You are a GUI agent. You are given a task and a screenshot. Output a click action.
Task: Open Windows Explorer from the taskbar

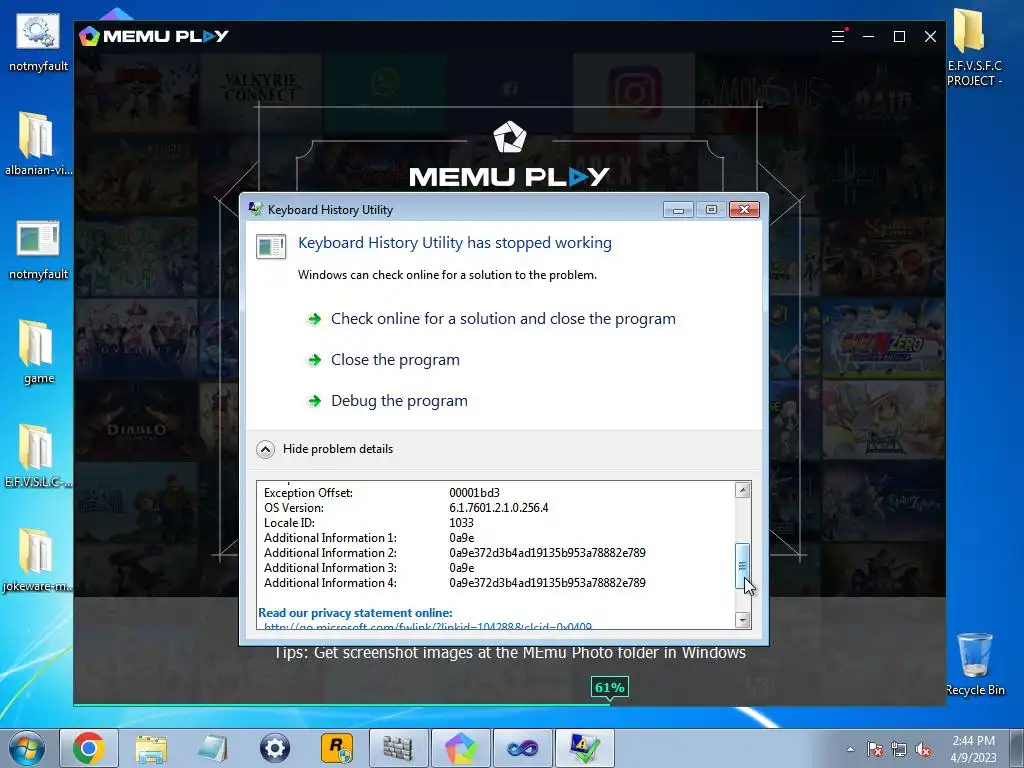(x=151, y=748)
